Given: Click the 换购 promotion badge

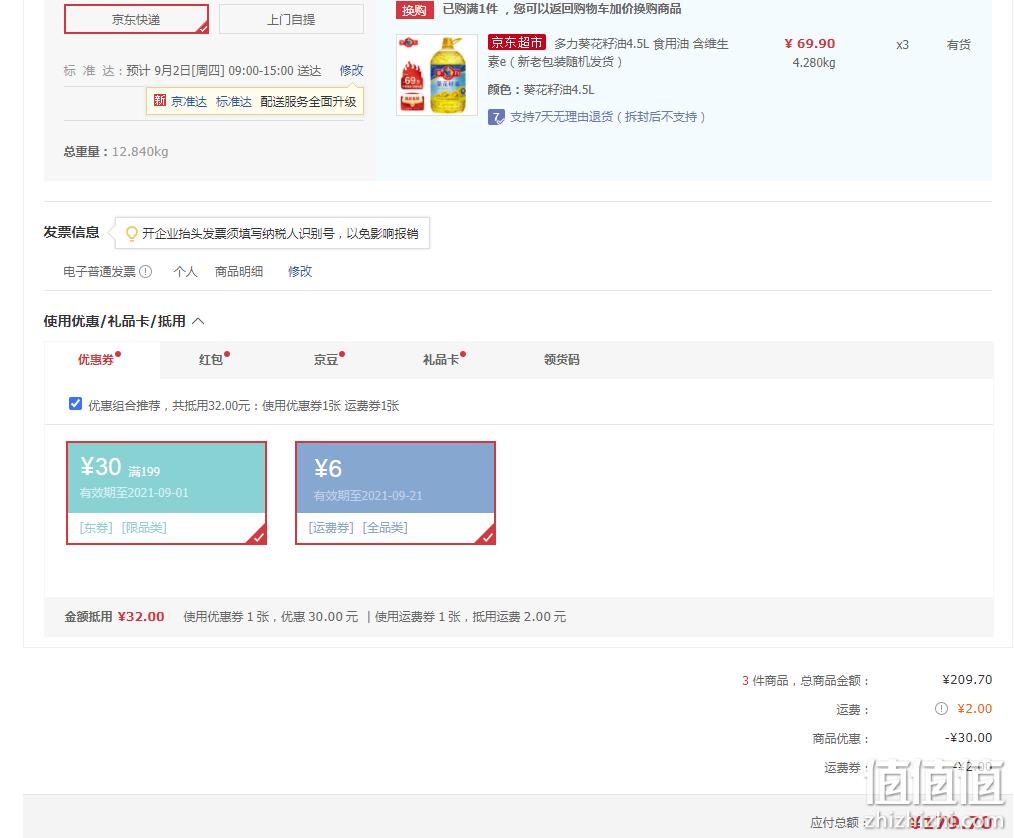Looking at the screenshot, I should [x=414, y=10].
